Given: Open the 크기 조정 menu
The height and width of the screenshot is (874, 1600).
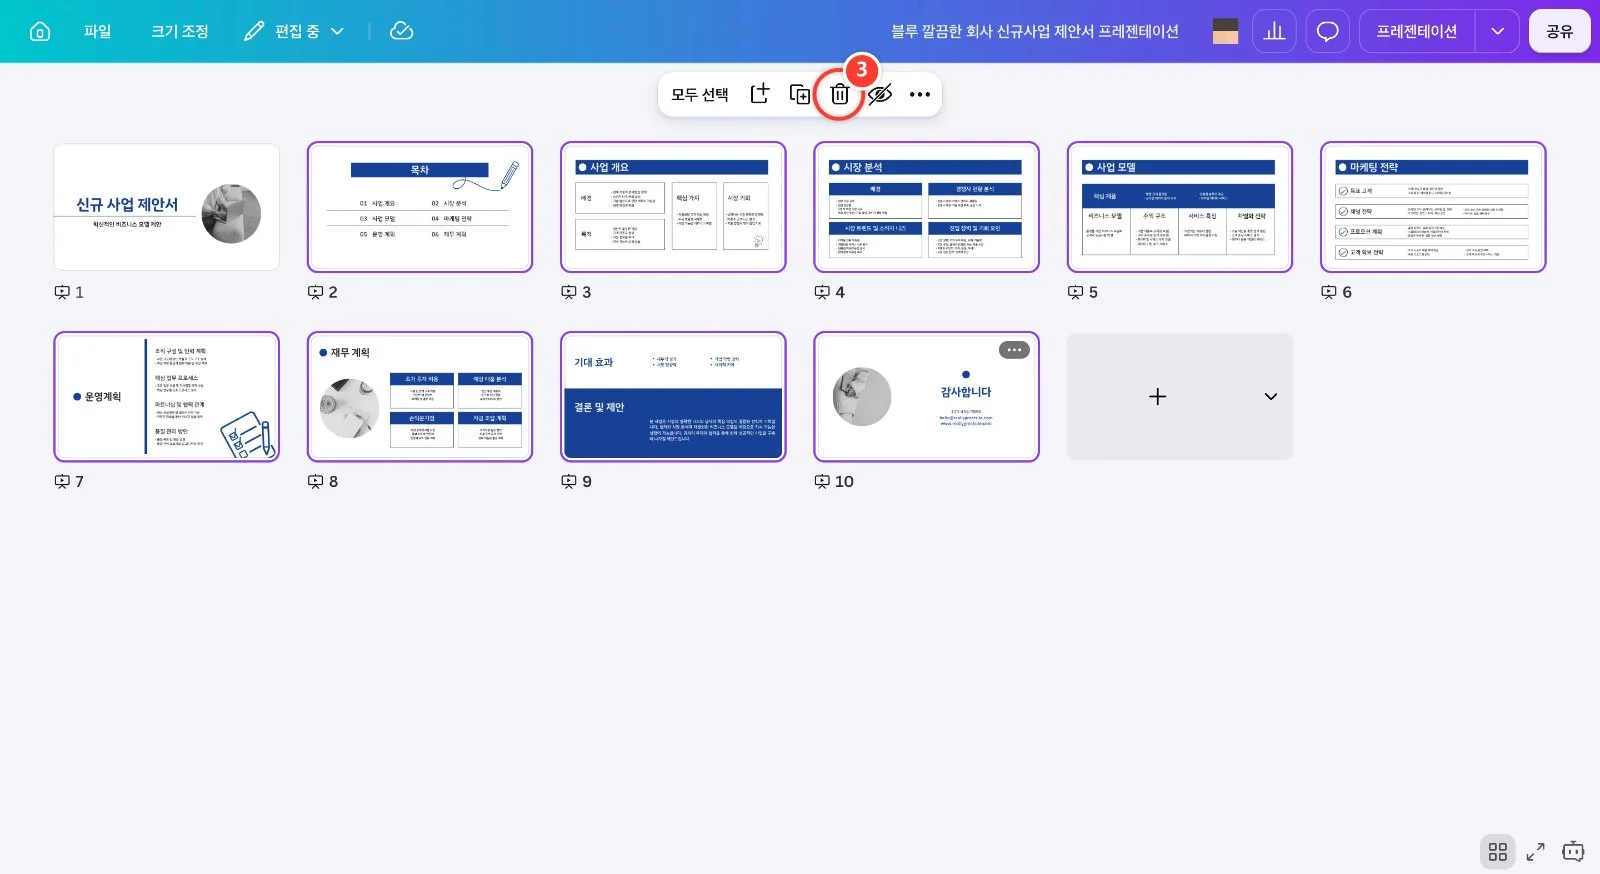Looking at the screenshot, I should pyautogui.click(x=180, y=31).
